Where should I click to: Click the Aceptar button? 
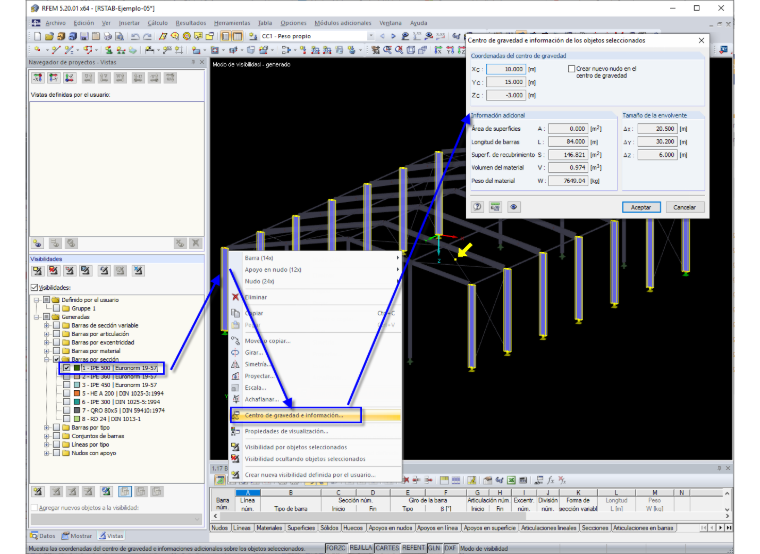[x=641, y=207]
